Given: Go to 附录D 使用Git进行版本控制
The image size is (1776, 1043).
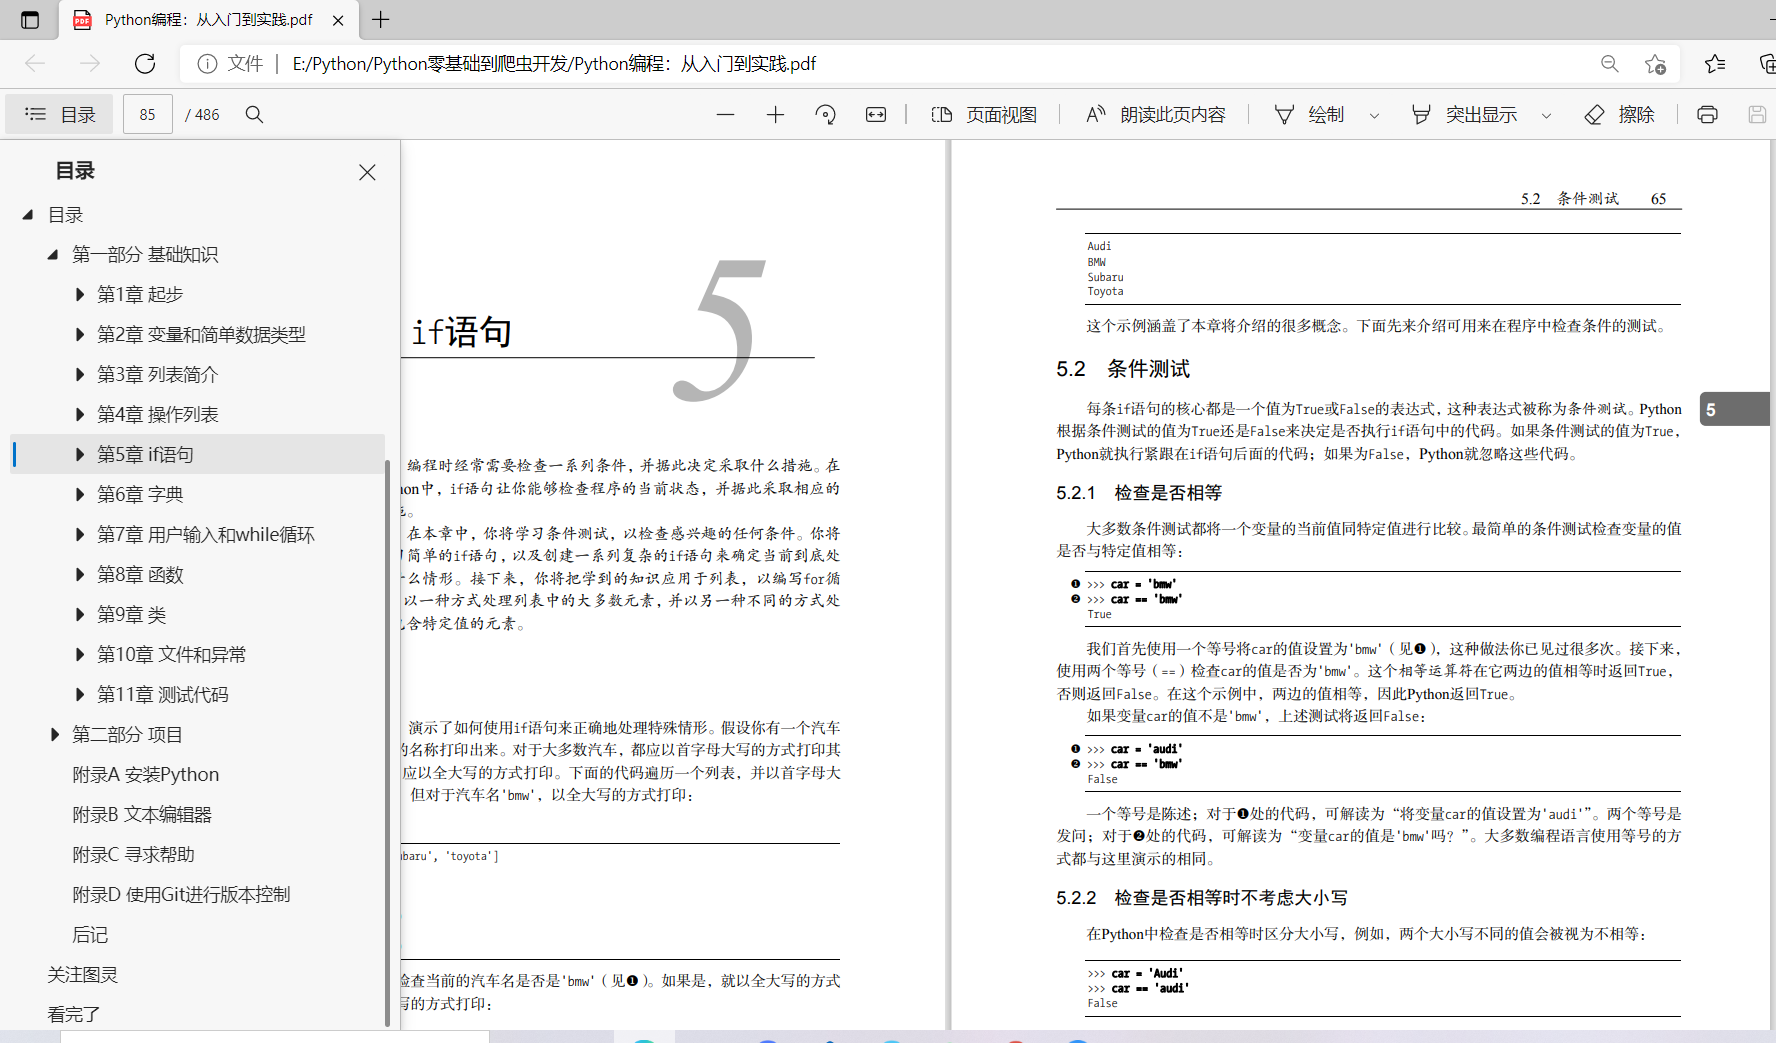Looking at the screenshot, I should tap(181, 894).
